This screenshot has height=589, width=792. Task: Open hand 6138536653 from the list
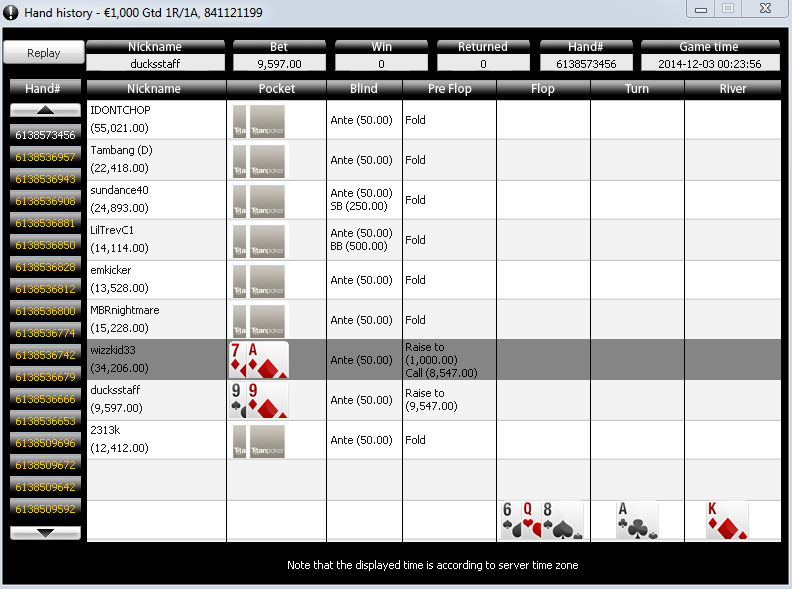coord(45,421)
